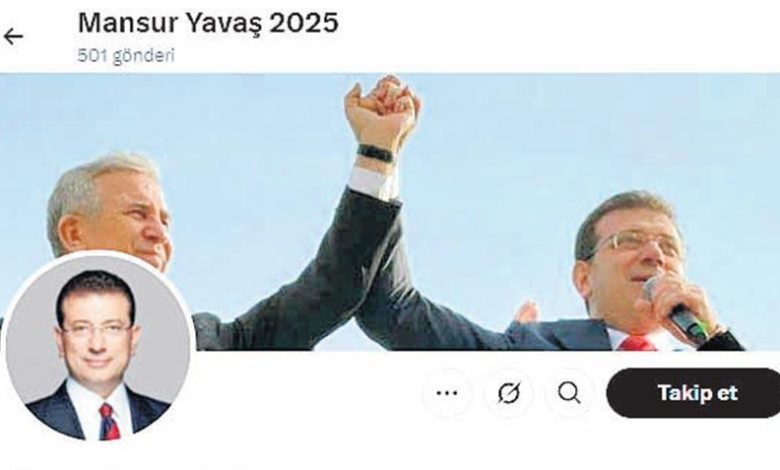
Task: Click the Mansur Yavaş 2025 header title
Action: pyautogui.click(x=208, y=22)
